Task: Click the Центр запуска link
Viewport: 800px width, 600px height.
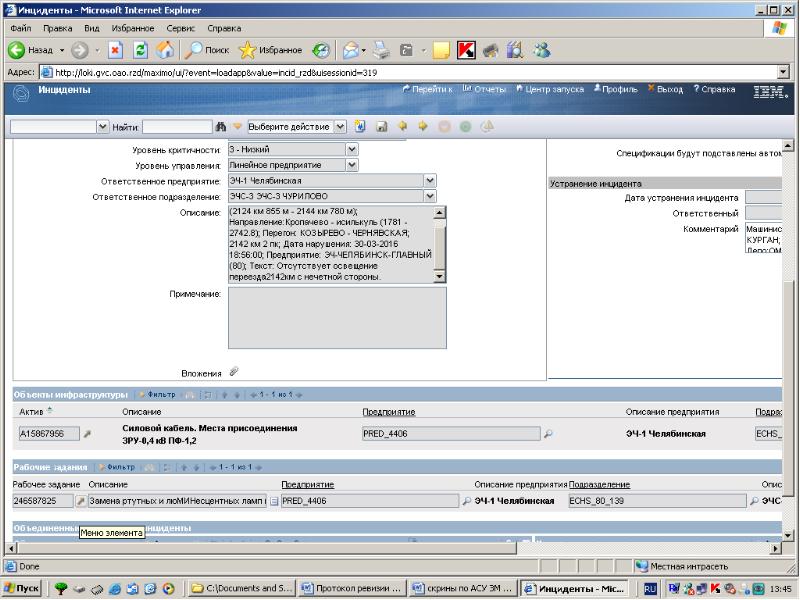Action: (550, 89)
